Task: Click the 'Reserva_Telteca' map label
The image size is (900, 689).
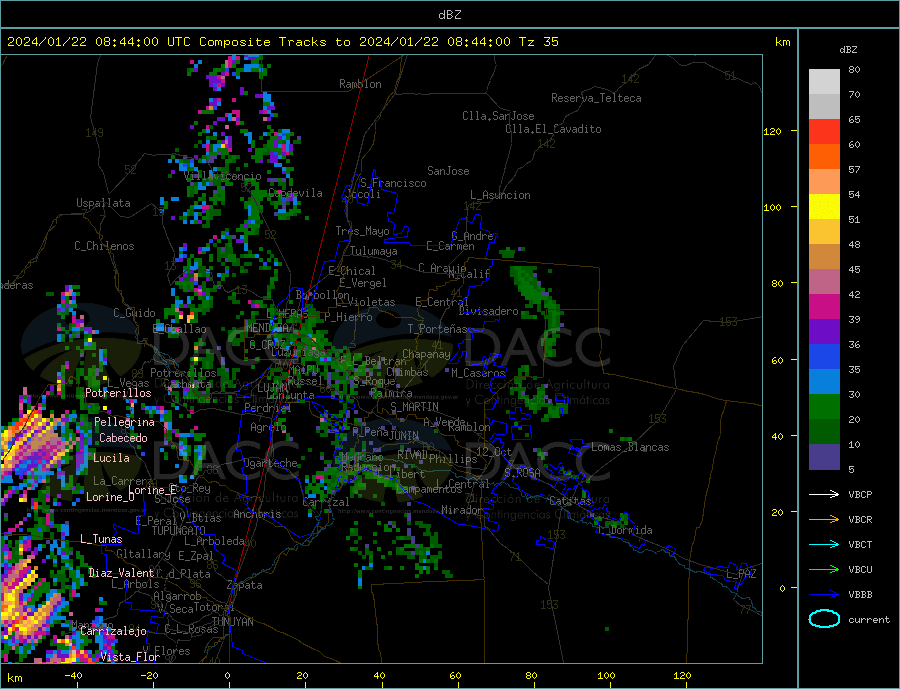Action: 596,98
